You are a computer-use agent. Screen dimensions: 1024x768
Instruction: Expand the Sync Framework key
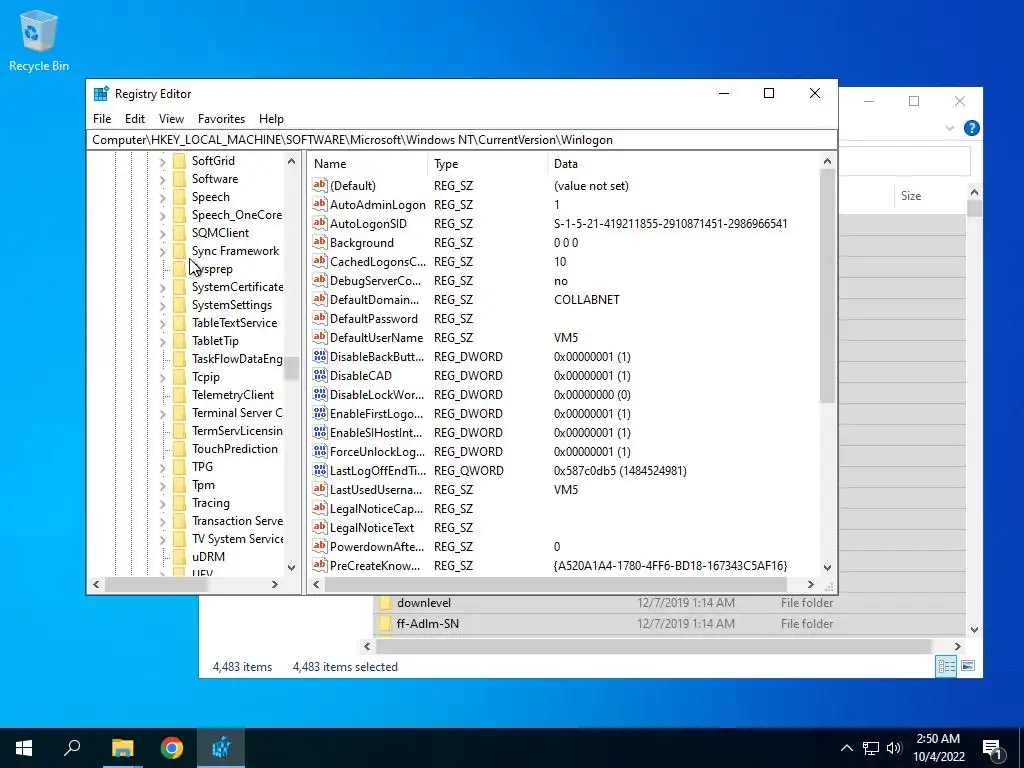pos(163,251)
